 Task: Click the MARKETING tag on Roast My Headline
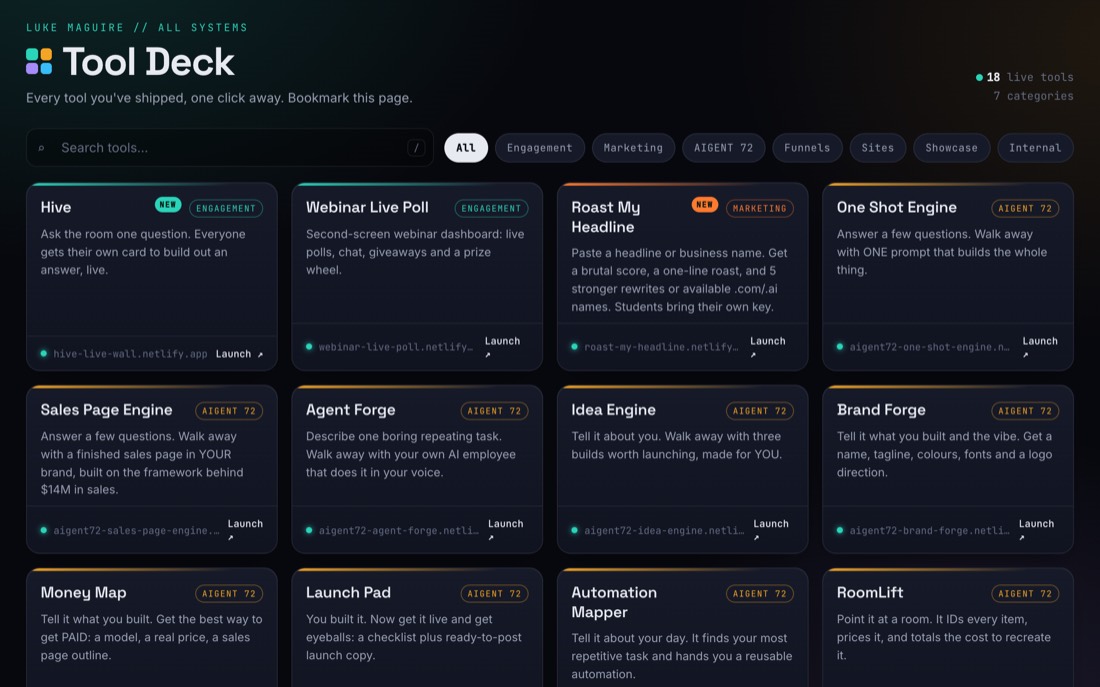(760, 208)
